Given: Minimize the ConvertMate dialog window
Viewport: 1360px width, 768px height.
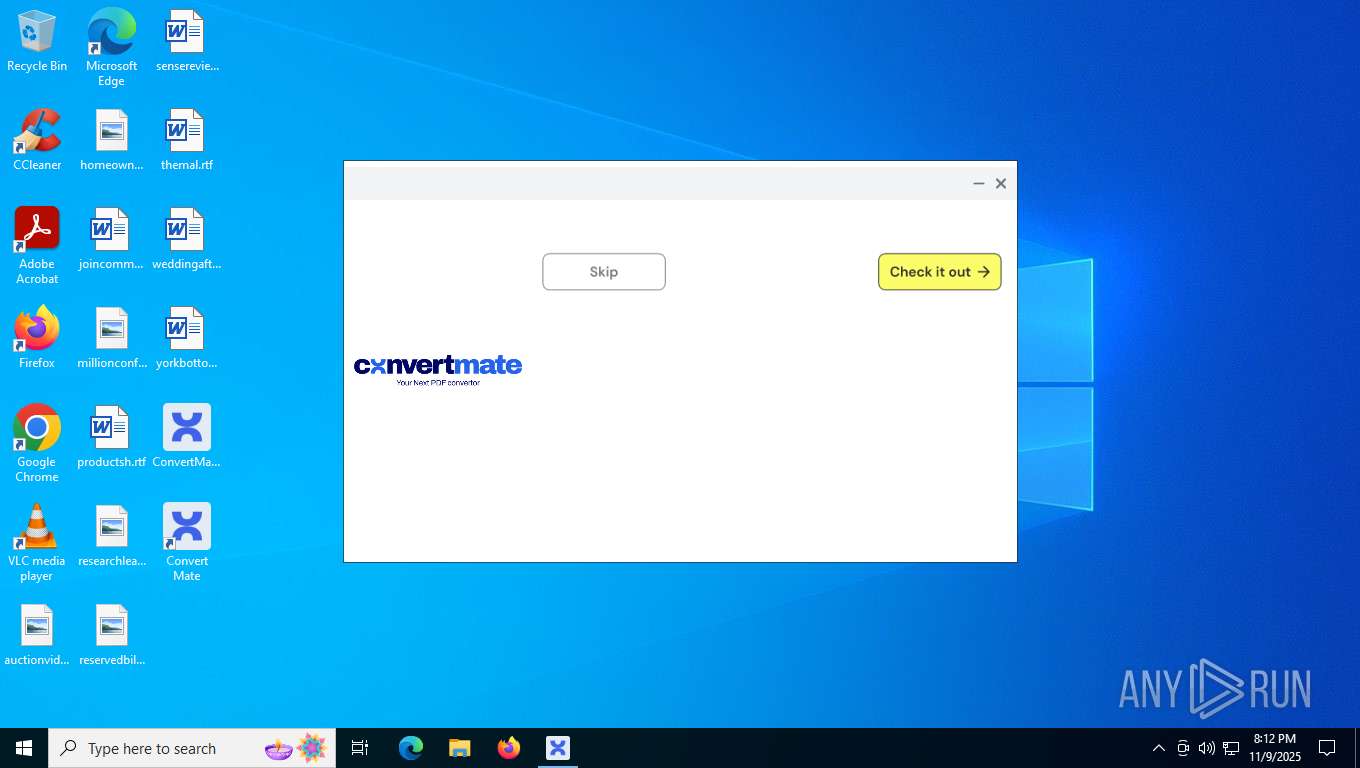Looking at the screenshot, I should coord(979,184).
